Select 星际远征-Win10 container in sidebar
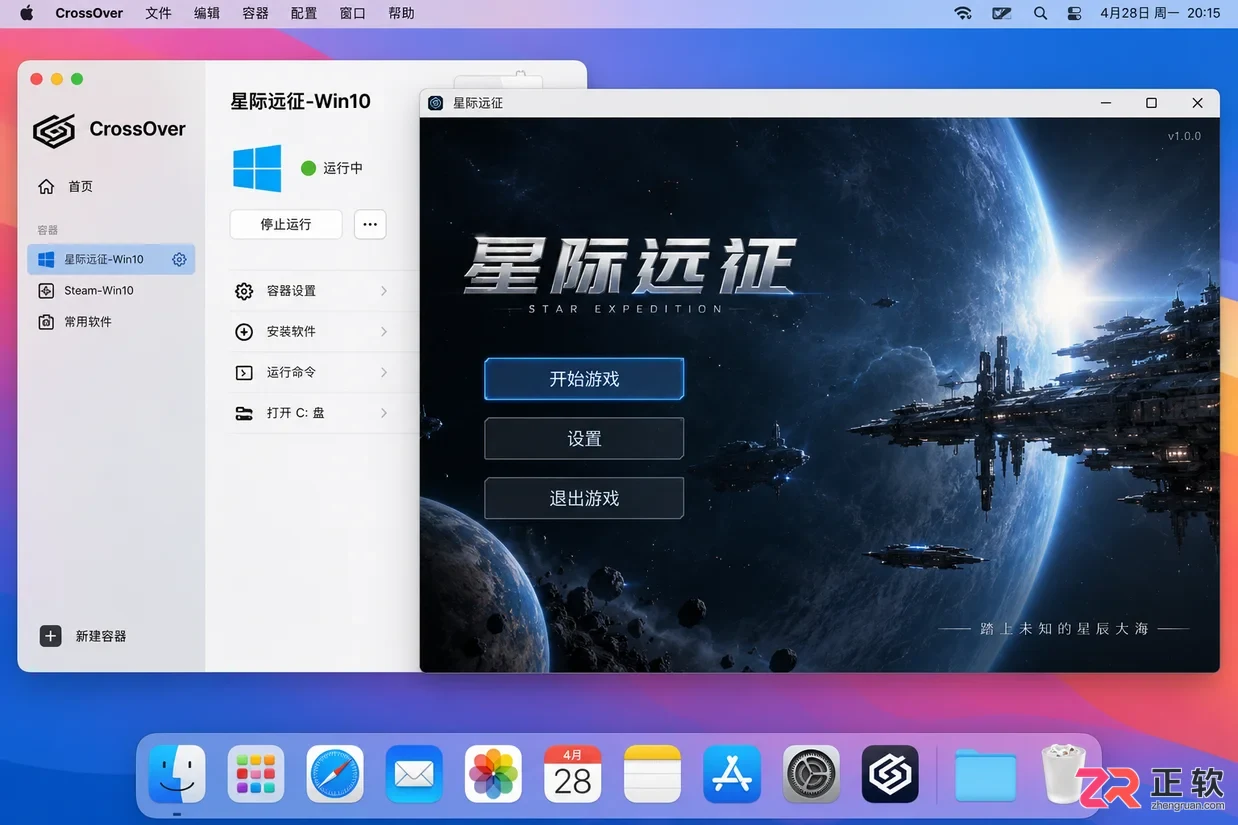1238x825 pixels. (x=111, y=259)
